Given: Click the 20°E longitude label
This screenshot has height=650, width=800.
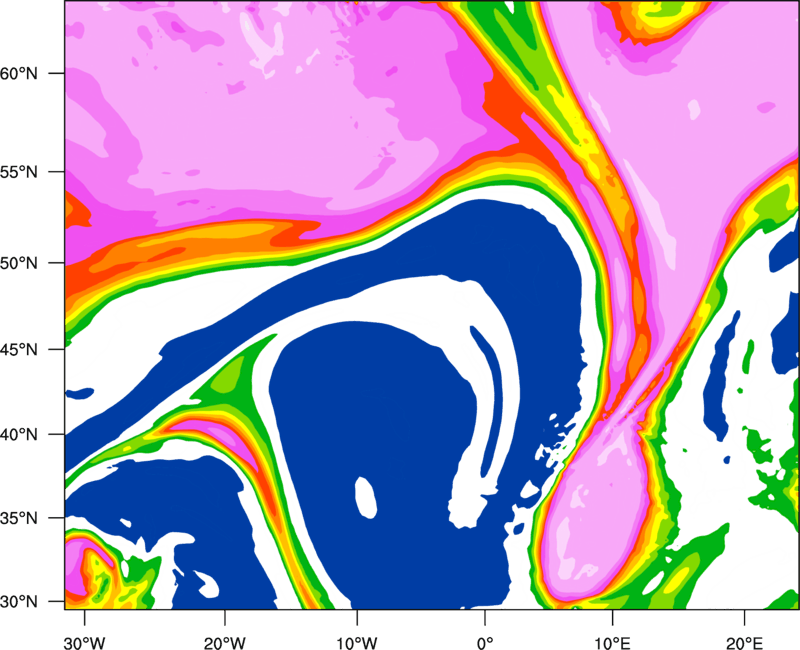Looking at the screenshot, I should tap(744, 643).
